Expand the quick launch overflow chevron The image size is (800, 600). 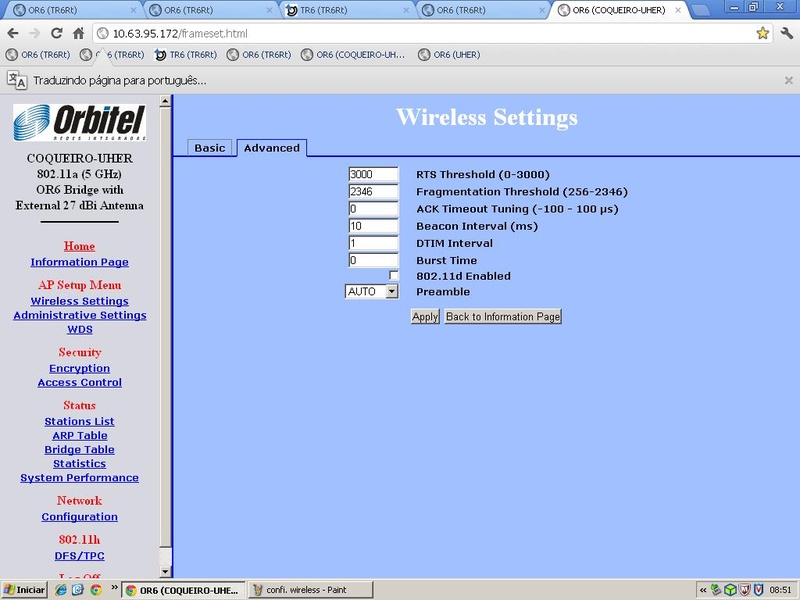point(114,588)
